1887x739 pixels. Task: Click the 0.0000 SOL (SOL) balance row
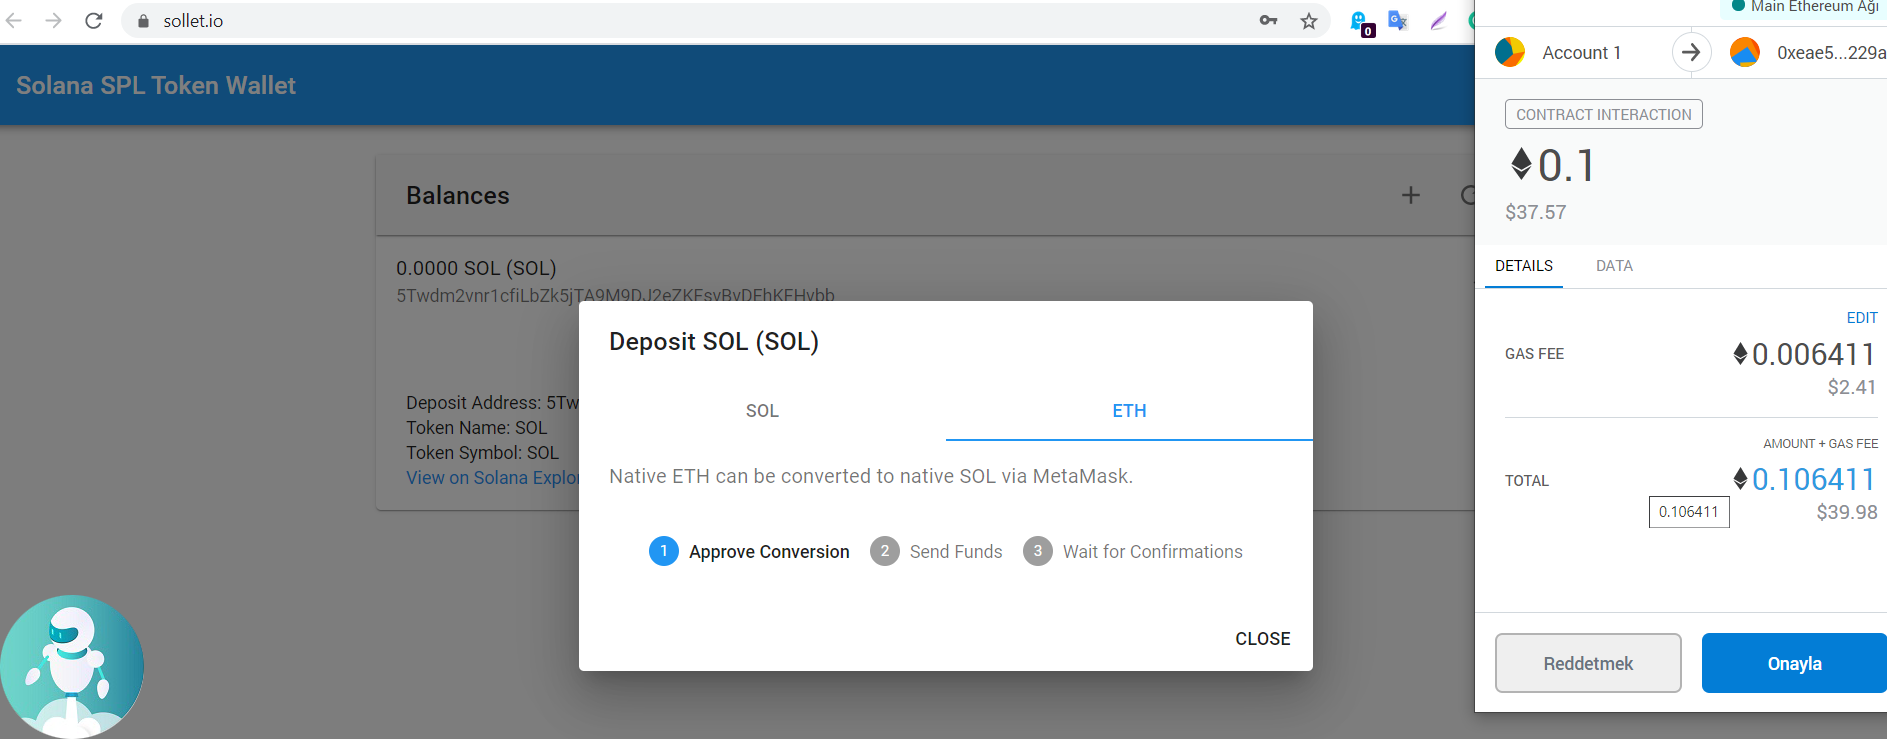pos(476,268)
